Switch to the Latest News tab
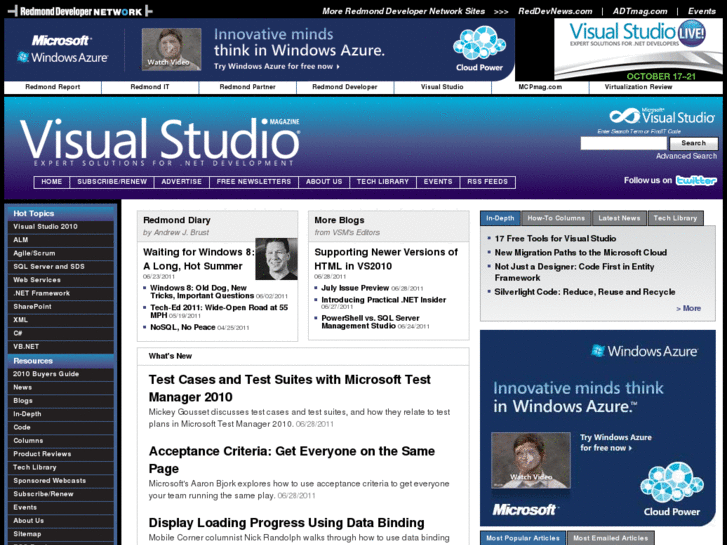The image size is (727, 545). pos(619,218)
